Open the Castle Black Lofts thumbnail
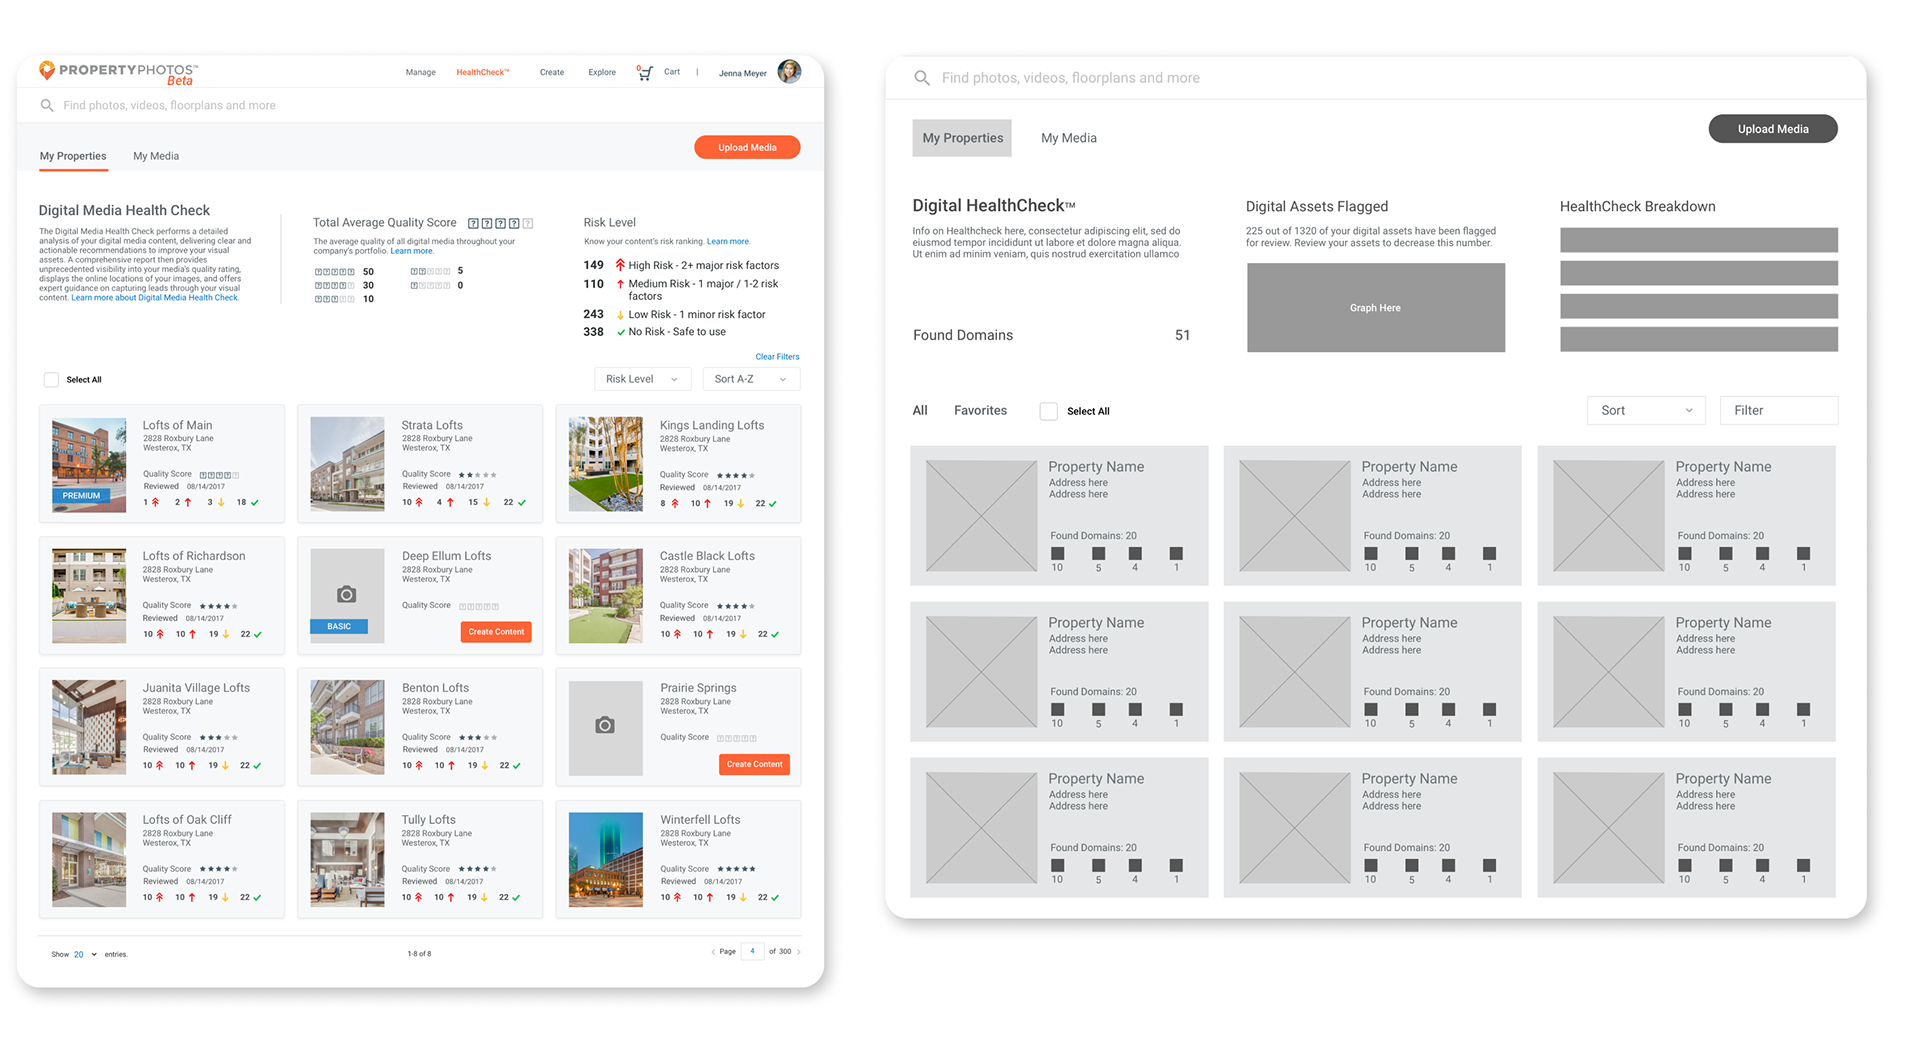The image size is (1920, 1043). [606, 596]
